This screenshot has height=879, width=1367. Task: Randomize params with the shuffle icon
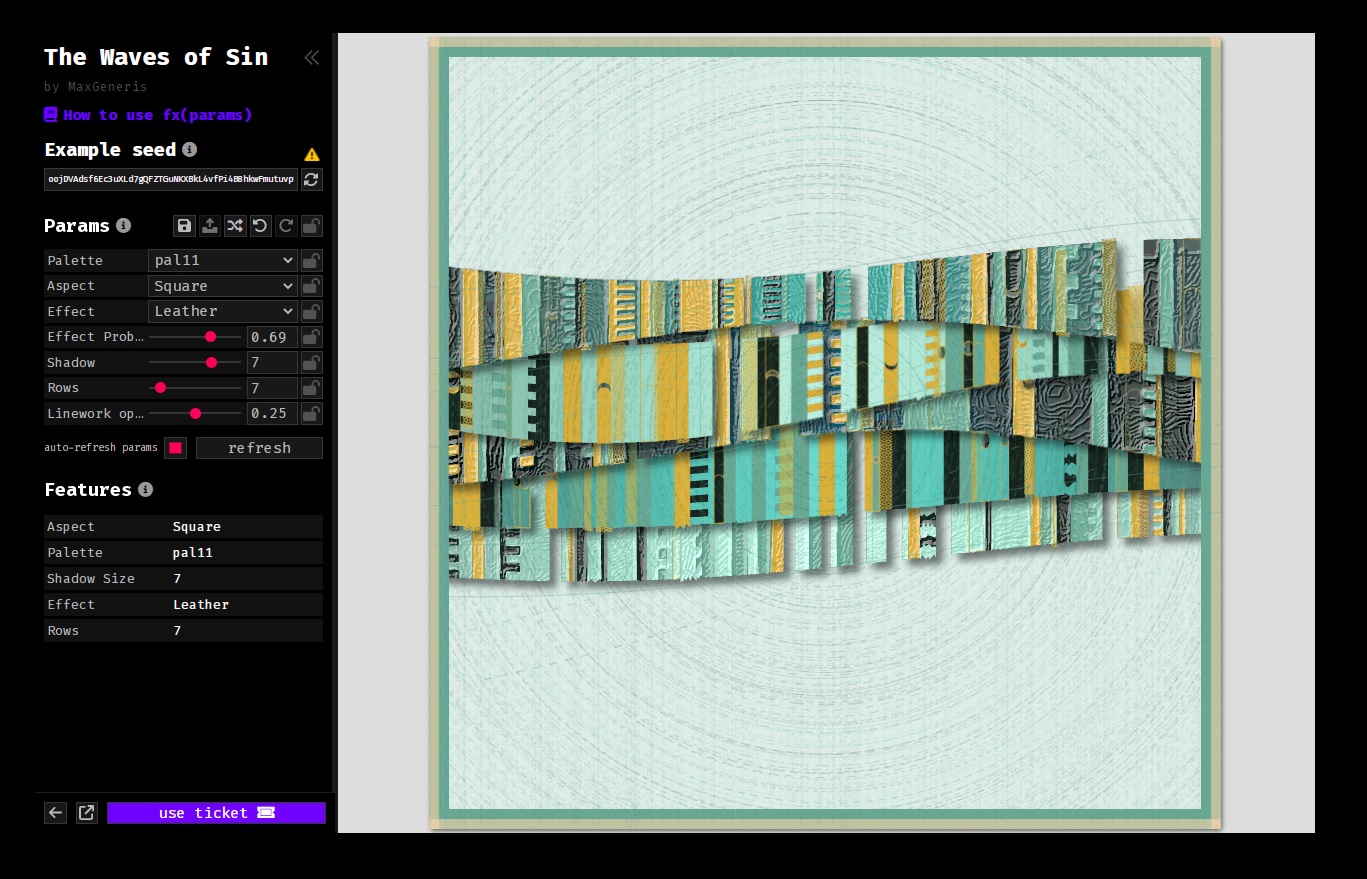[x=235, y=226]
